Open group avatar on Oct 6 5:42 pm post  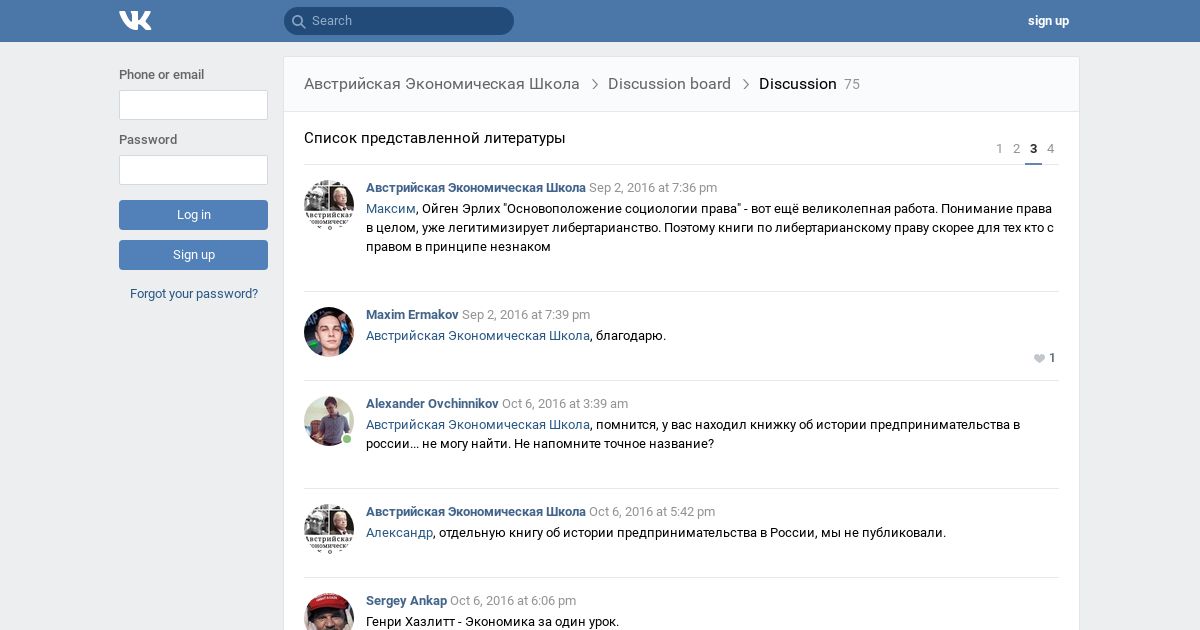click(329, 529)
